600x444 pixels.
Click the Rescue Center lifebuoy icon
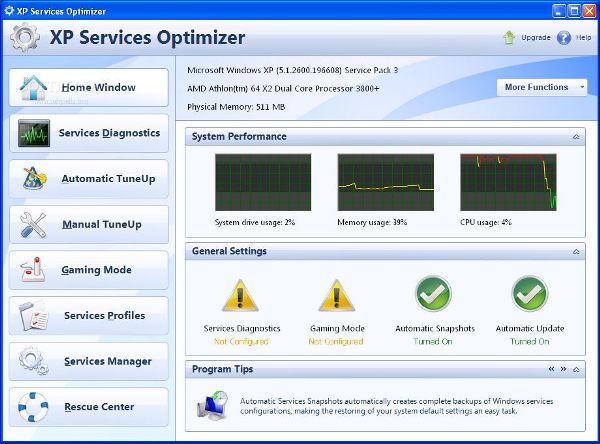click(33, 407)
